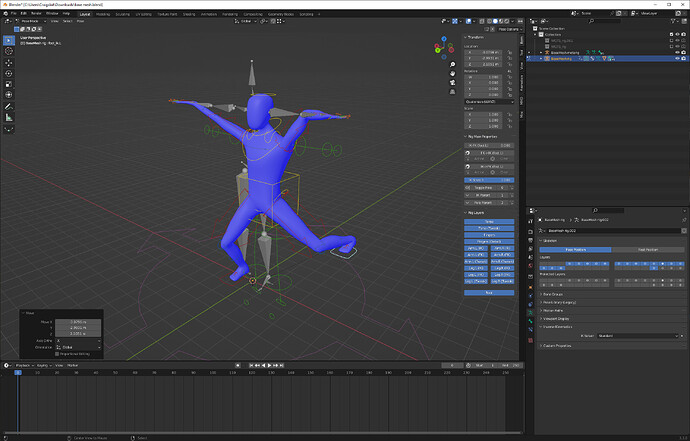The image size is (690, 441).
Task: Open the Pose Mode dropdown in viewport header
Action: 33,21
